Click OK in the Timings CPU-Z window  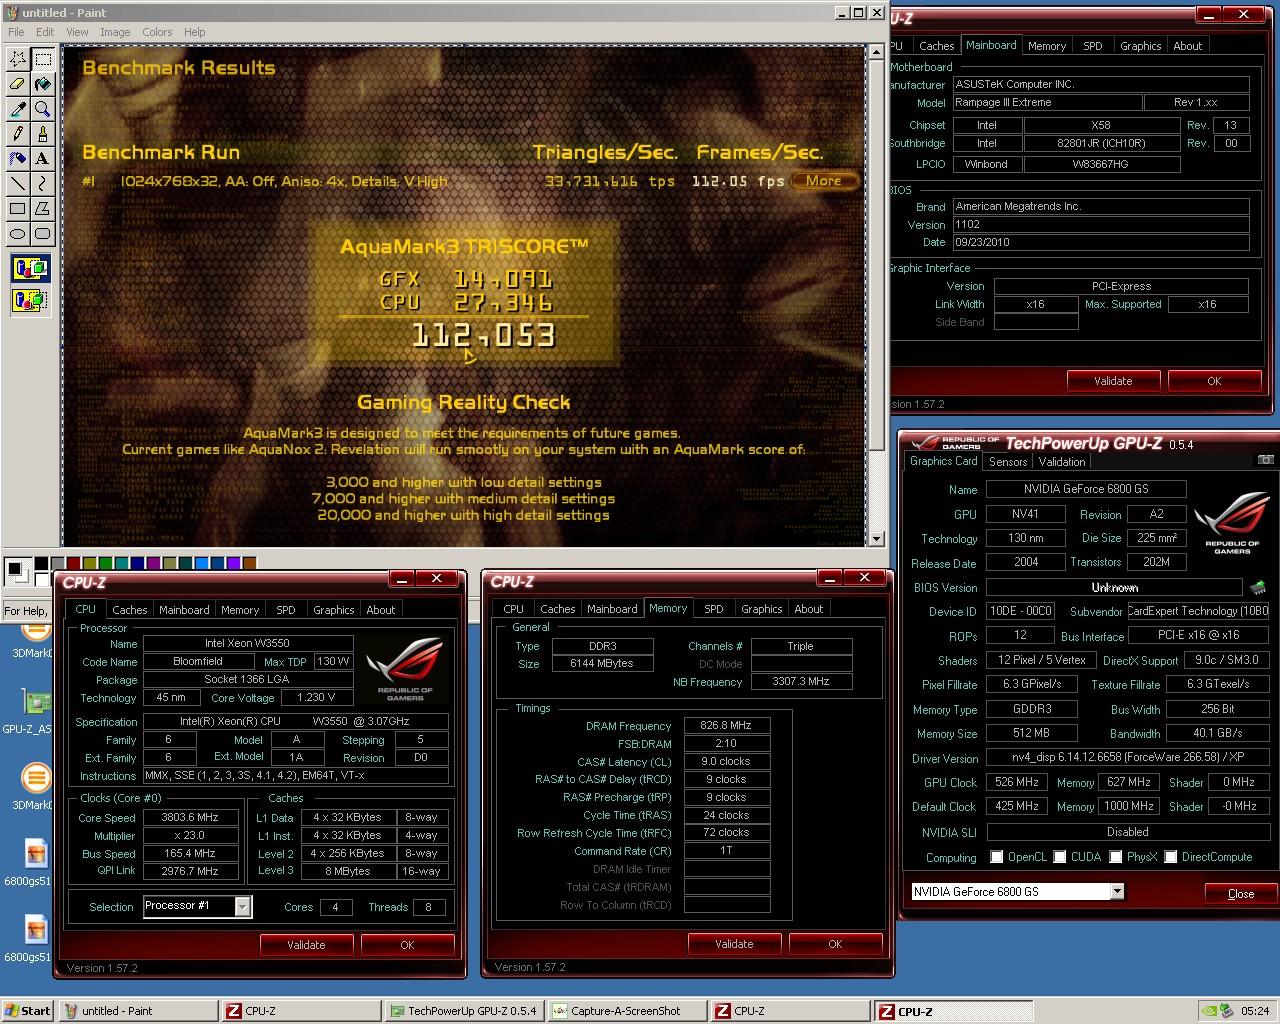coord(835,944)
